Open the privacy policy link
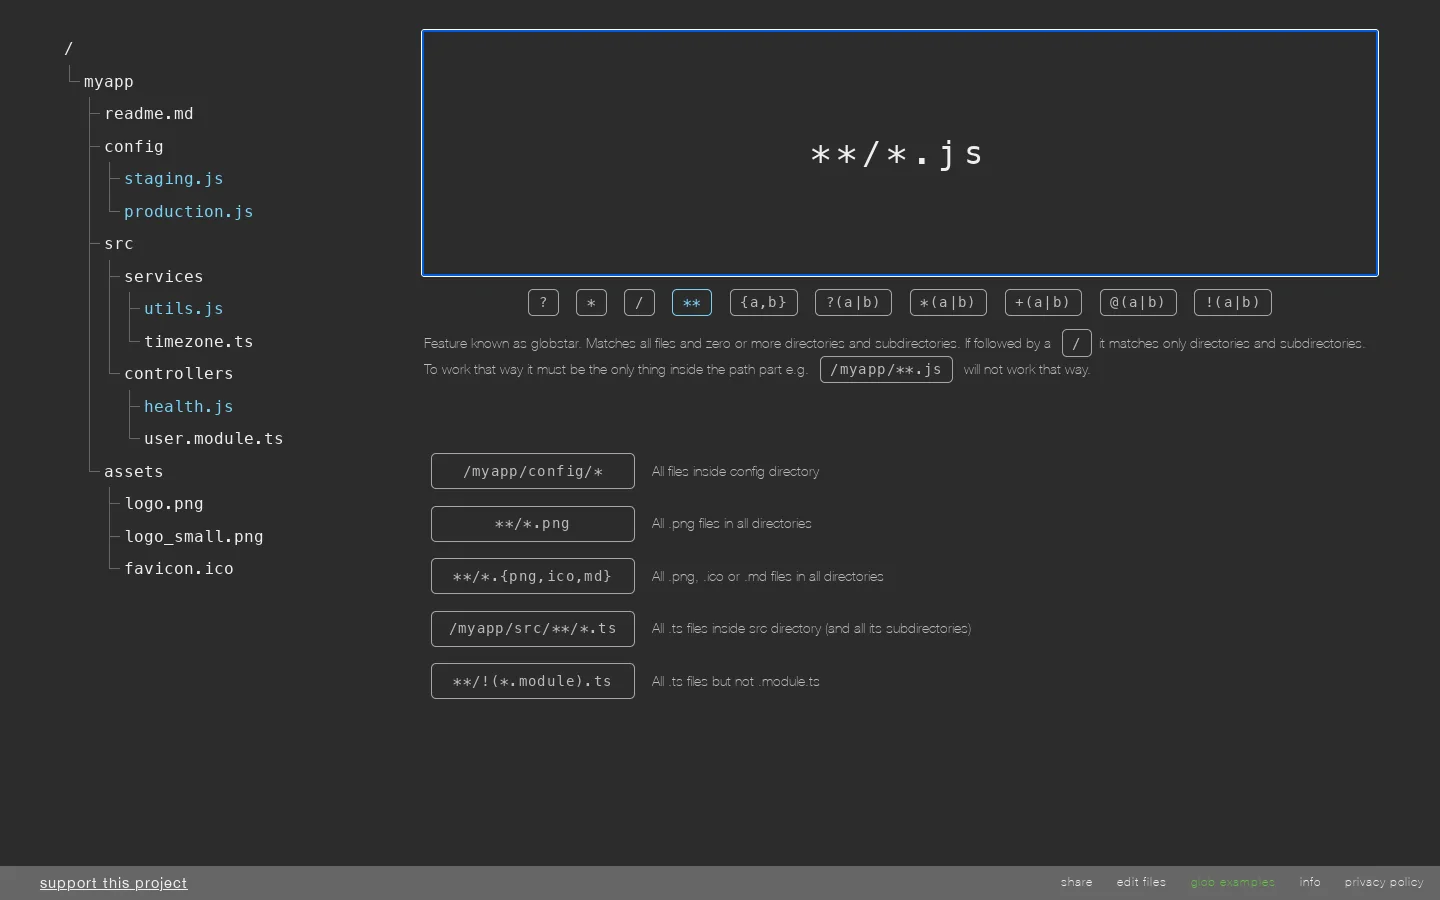The width and height of the screenshot is (1440, 900). [x=1384, y=882]
